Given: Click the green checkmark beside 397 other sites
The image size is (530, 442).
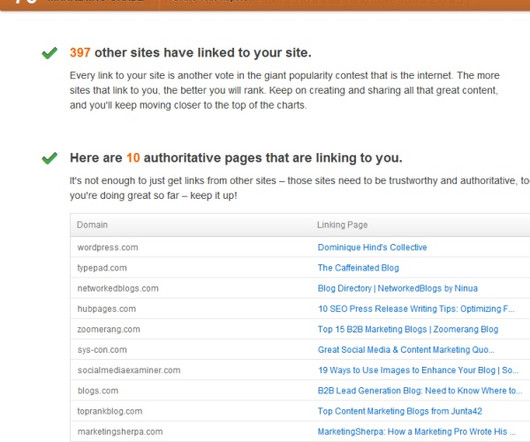Looking at the screenshot, I should pyautogui.click(x=50, y=53).
